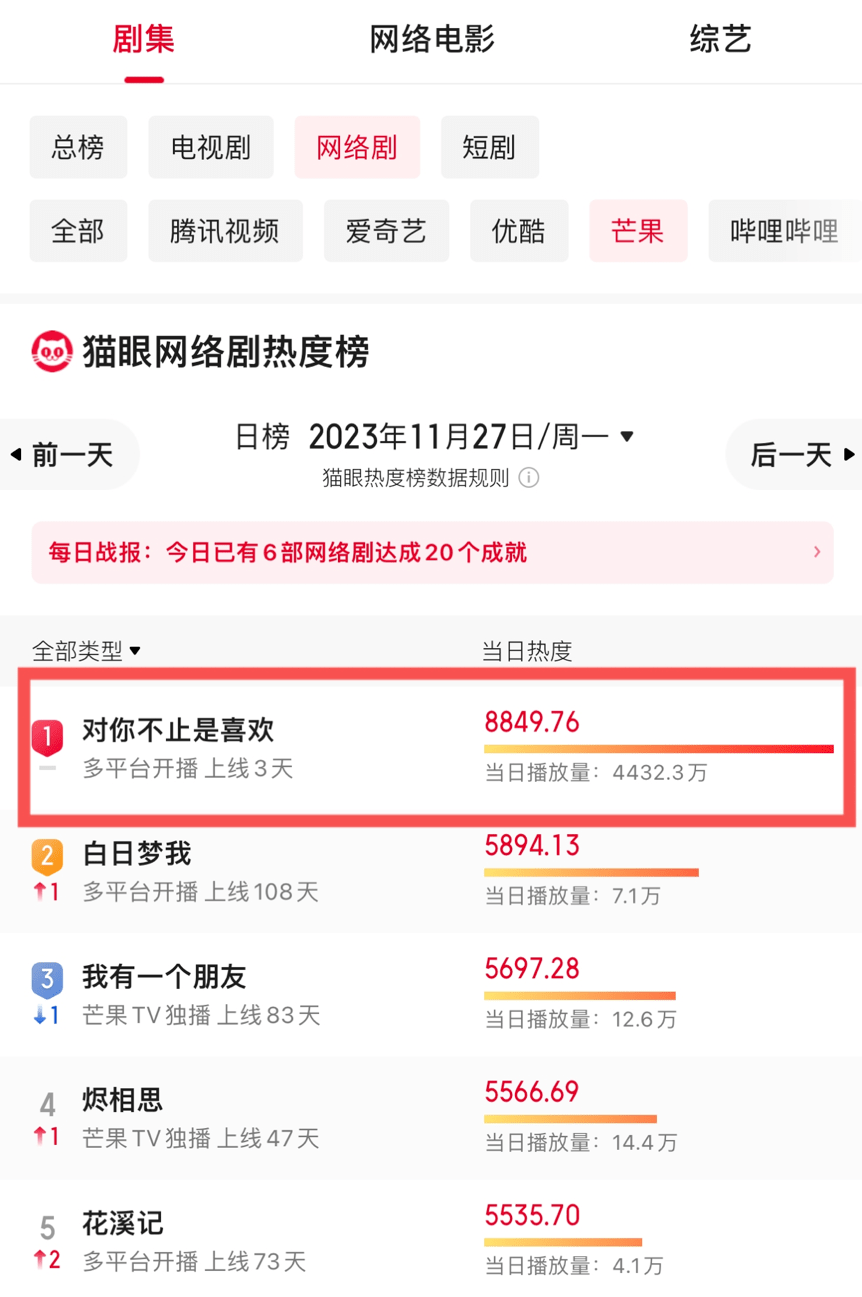Select the 短剧 filter chip
The image size is (862, 1297).
pos(489,148)
